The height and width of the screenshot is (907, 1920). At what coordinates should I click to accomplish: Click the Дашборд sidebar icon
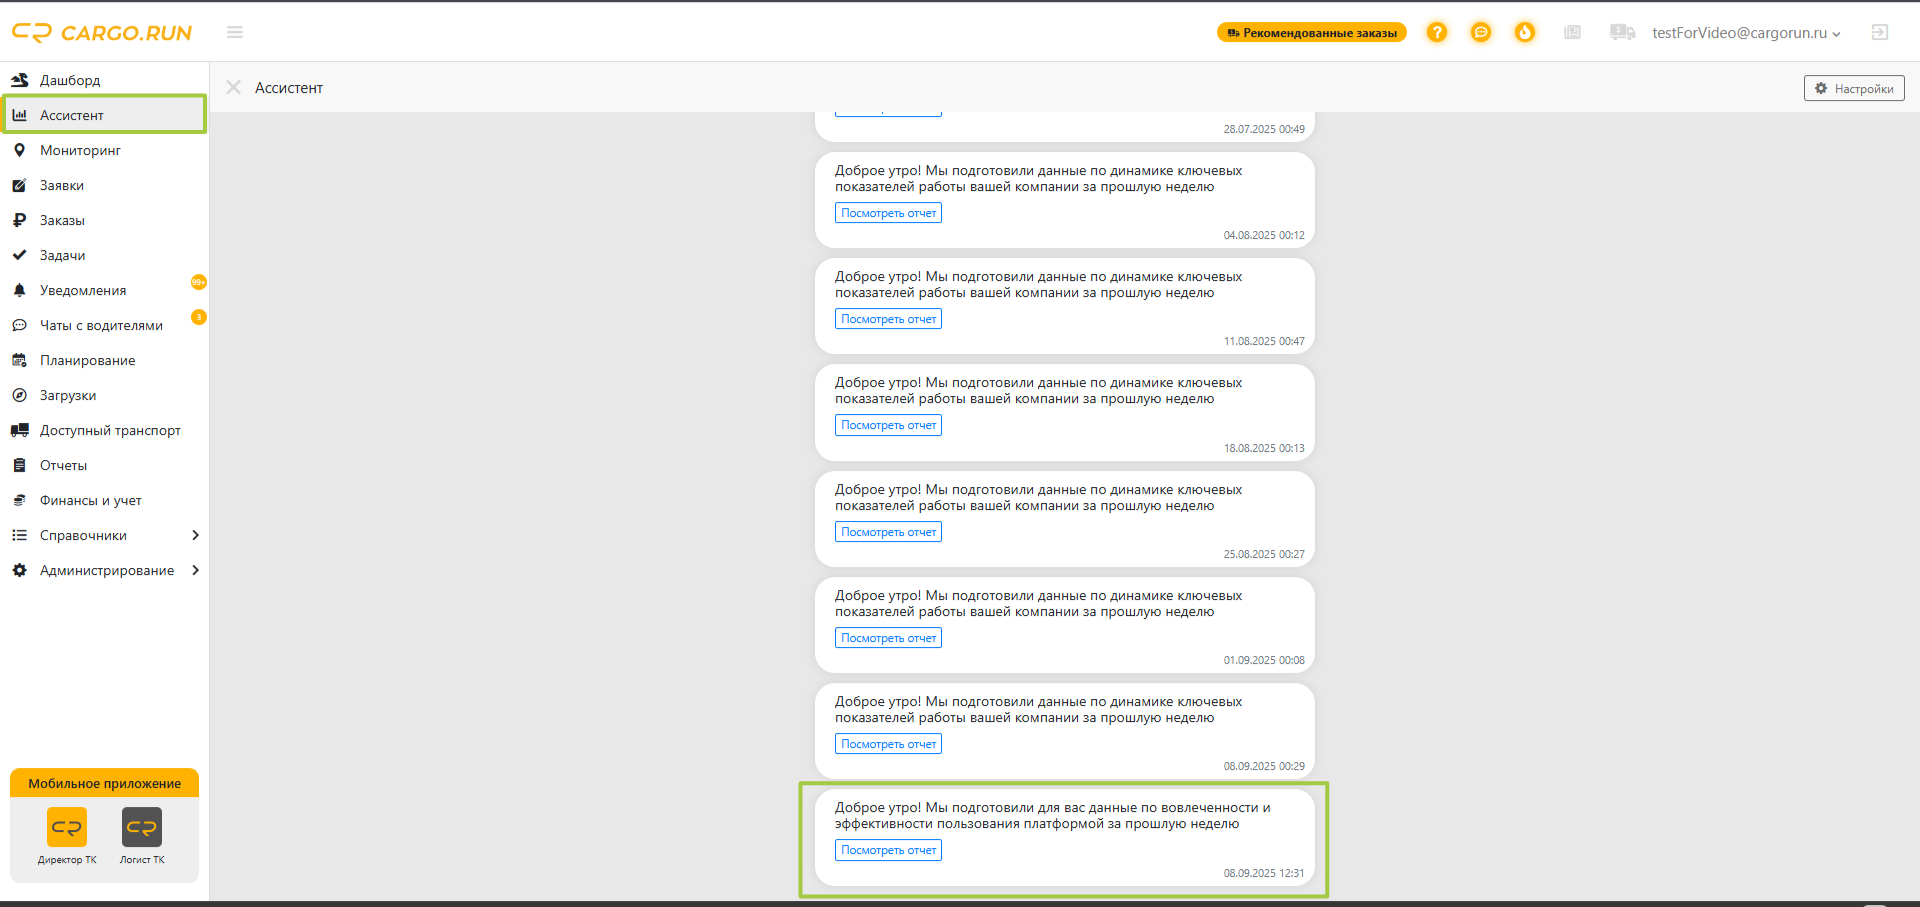click(x=19, y=80)
